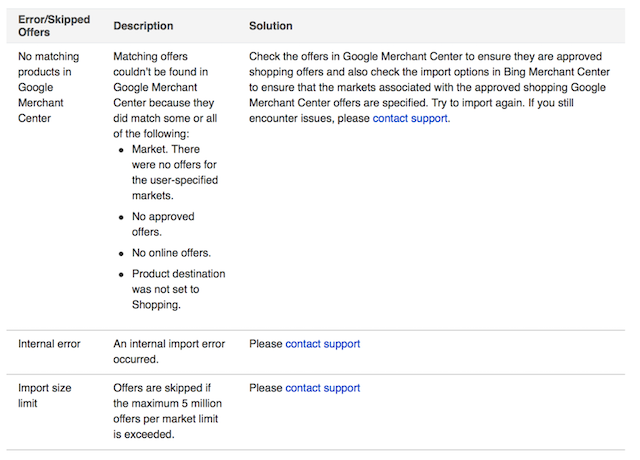Click Matching offers couldn't be found text

165,95
